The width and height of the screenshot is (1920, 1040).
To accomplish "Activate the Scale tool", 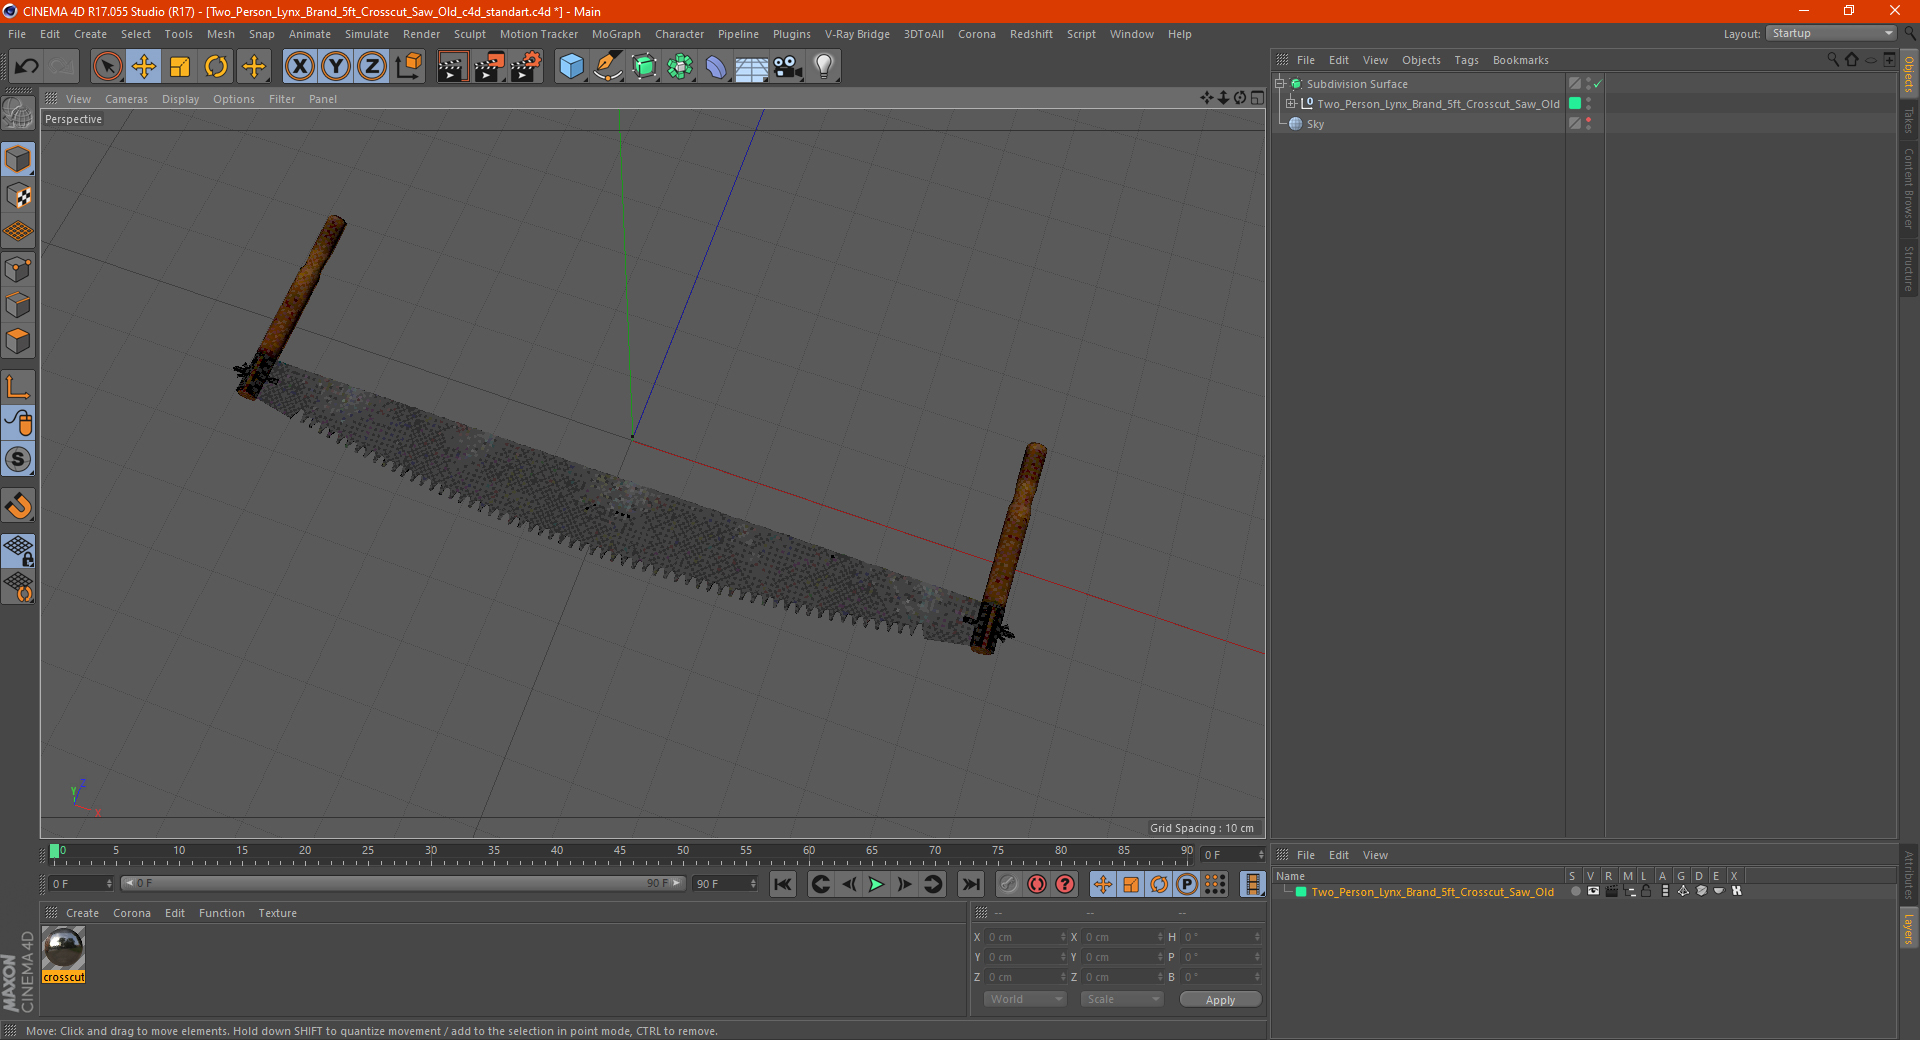I will [180, 67].
